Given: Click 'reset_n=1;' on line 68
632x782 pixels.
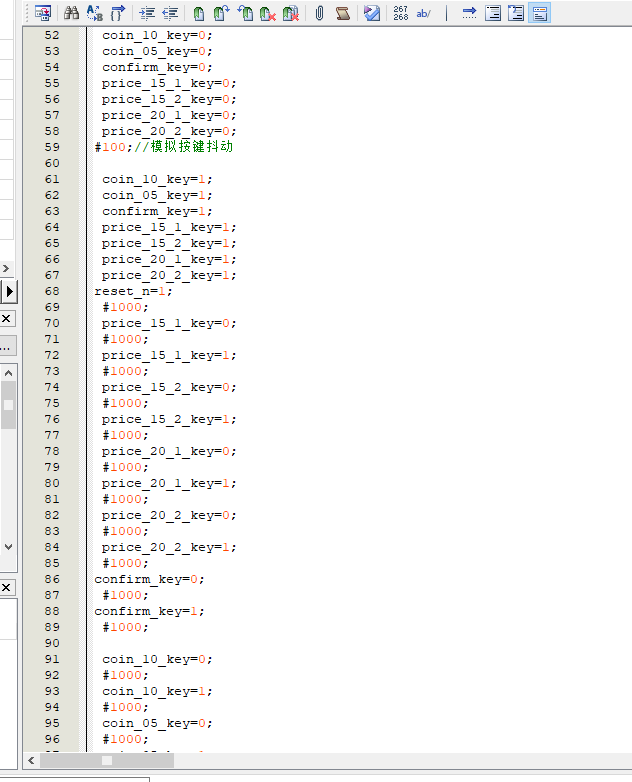Looking at the screenshot, I should click(133, 291).
